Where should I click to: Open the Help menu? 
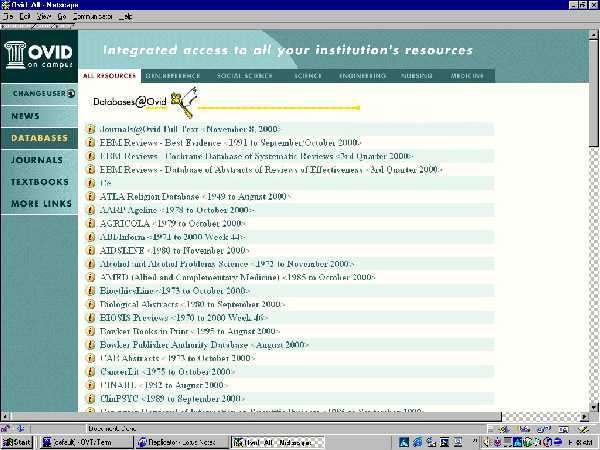126,16
